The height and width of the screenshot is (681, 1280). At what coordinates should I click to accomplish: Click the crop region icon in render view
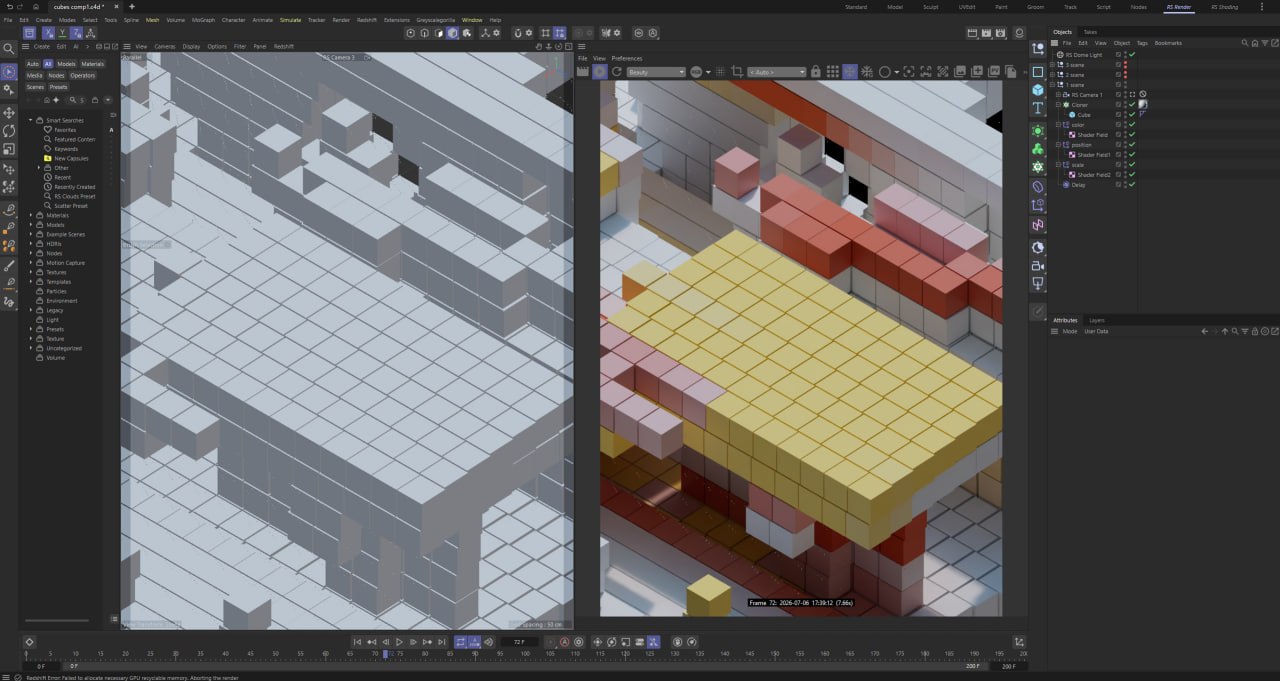[x=737, y=72]
